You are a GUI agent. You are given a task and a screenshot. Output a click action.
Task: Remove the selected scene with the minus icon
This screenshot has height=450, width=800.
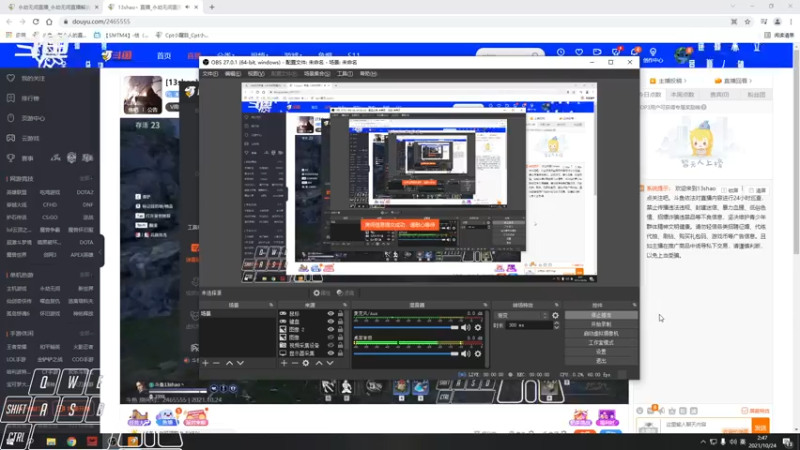point(216,363)
